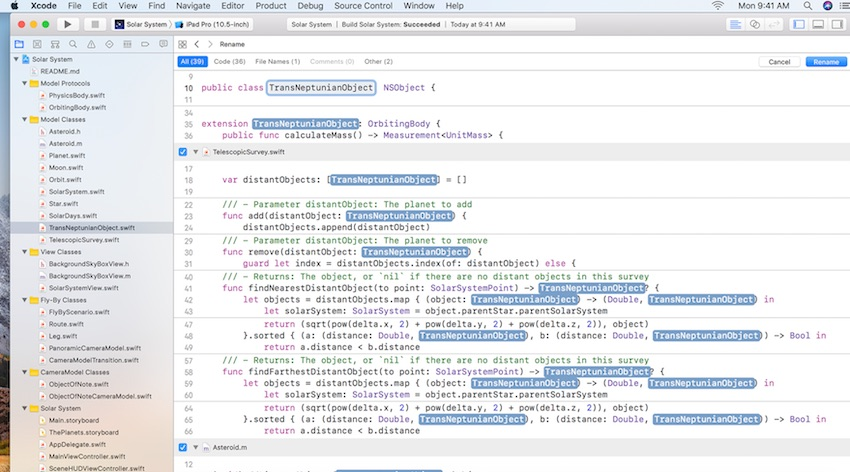Collapse the Model Classes folder
The height and width of the screenshot is (472, 850).
[x=24, y=119]
